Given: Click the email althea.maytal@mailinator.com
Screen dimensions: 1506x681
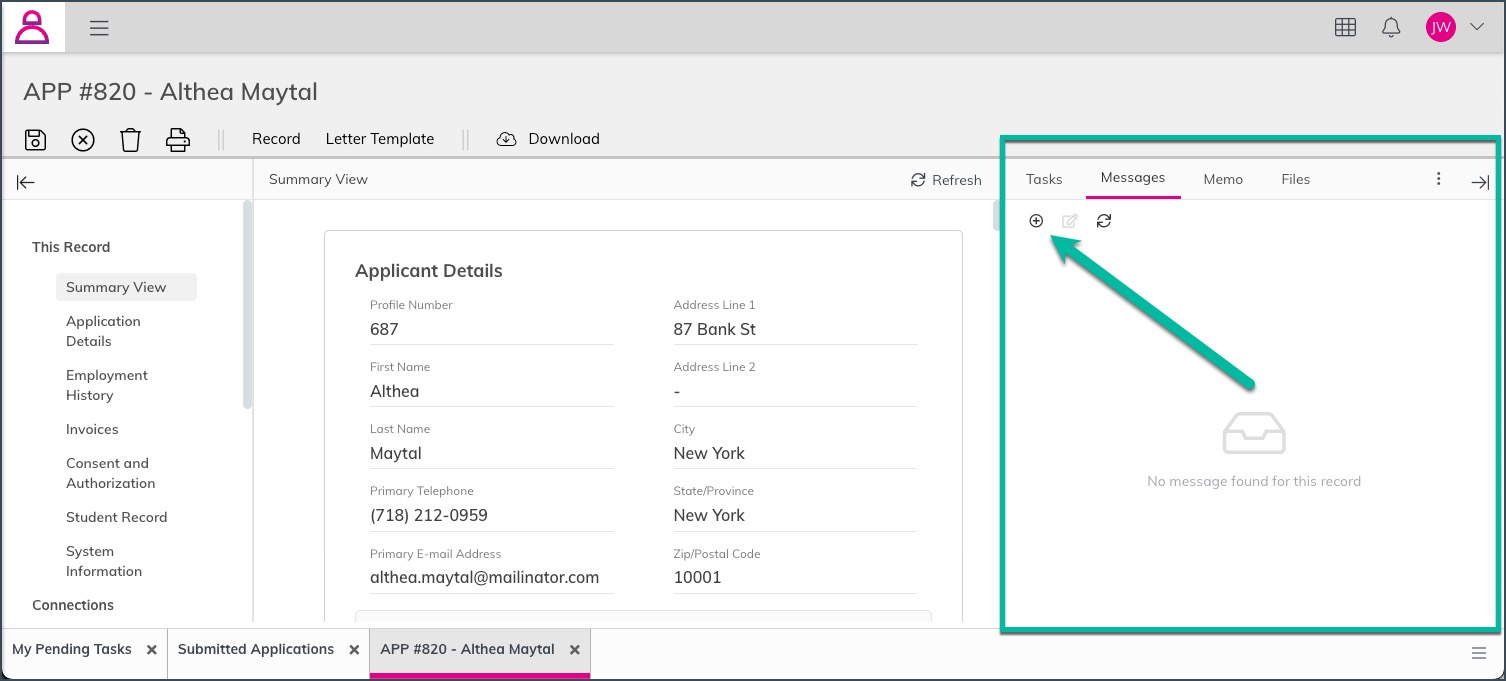Looking at the screenshot, I should pos(485,577).
